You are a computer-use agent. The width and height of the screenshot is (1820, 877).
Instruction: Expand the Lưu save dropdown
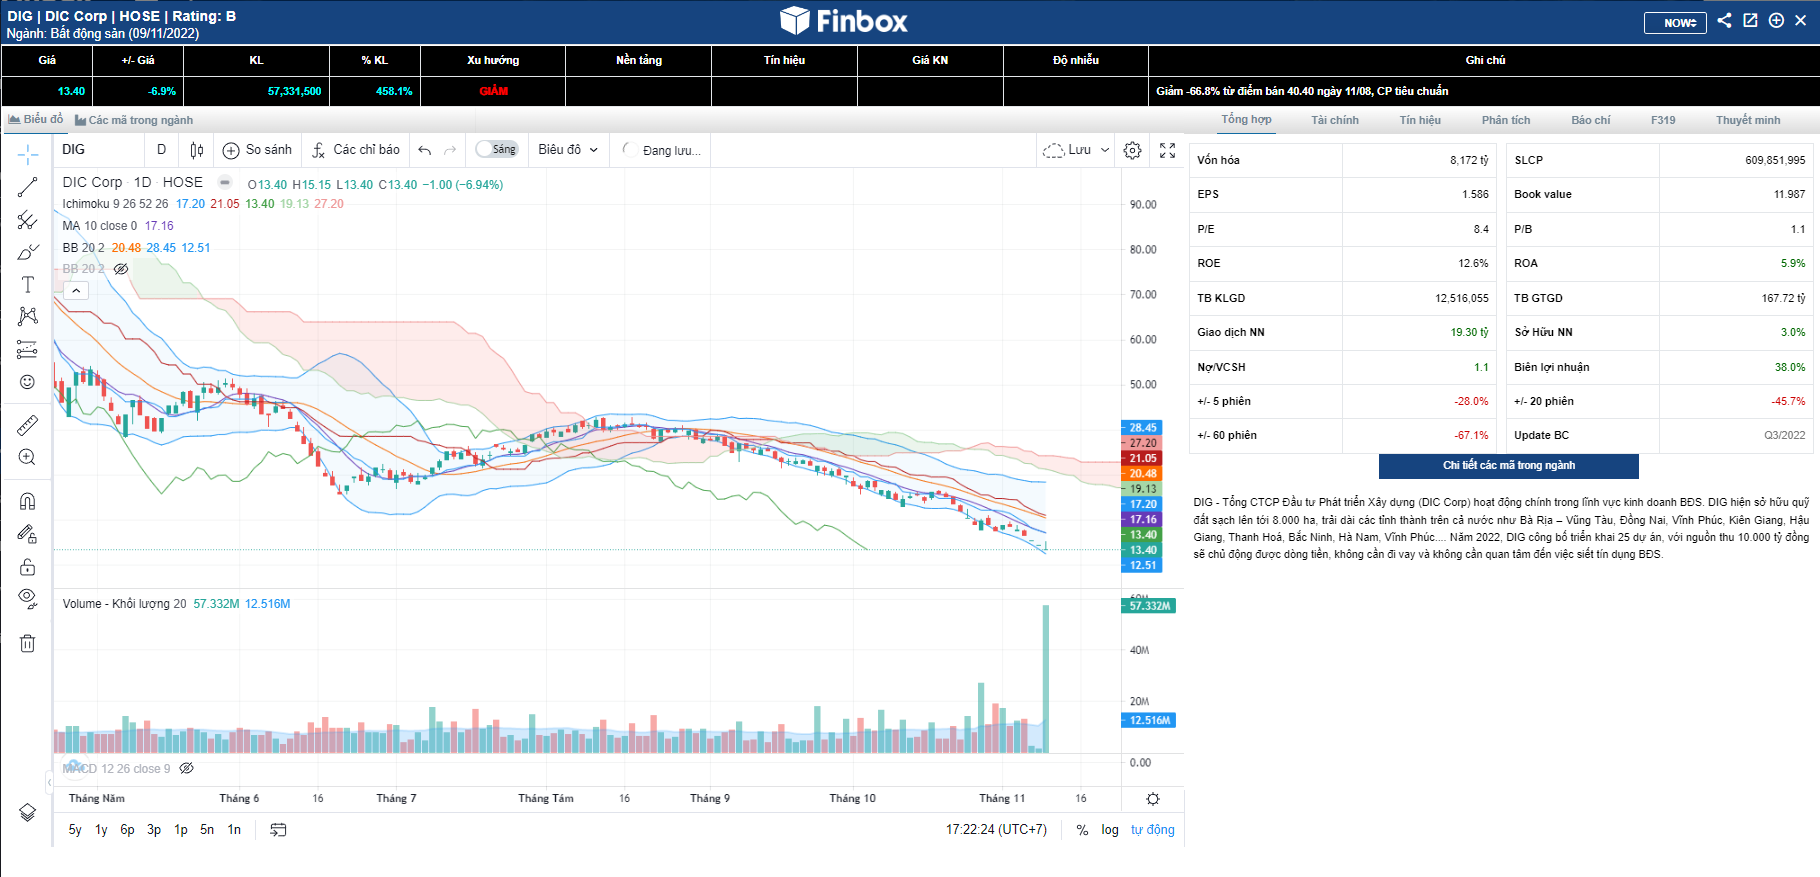click(x=1104, y=150)
